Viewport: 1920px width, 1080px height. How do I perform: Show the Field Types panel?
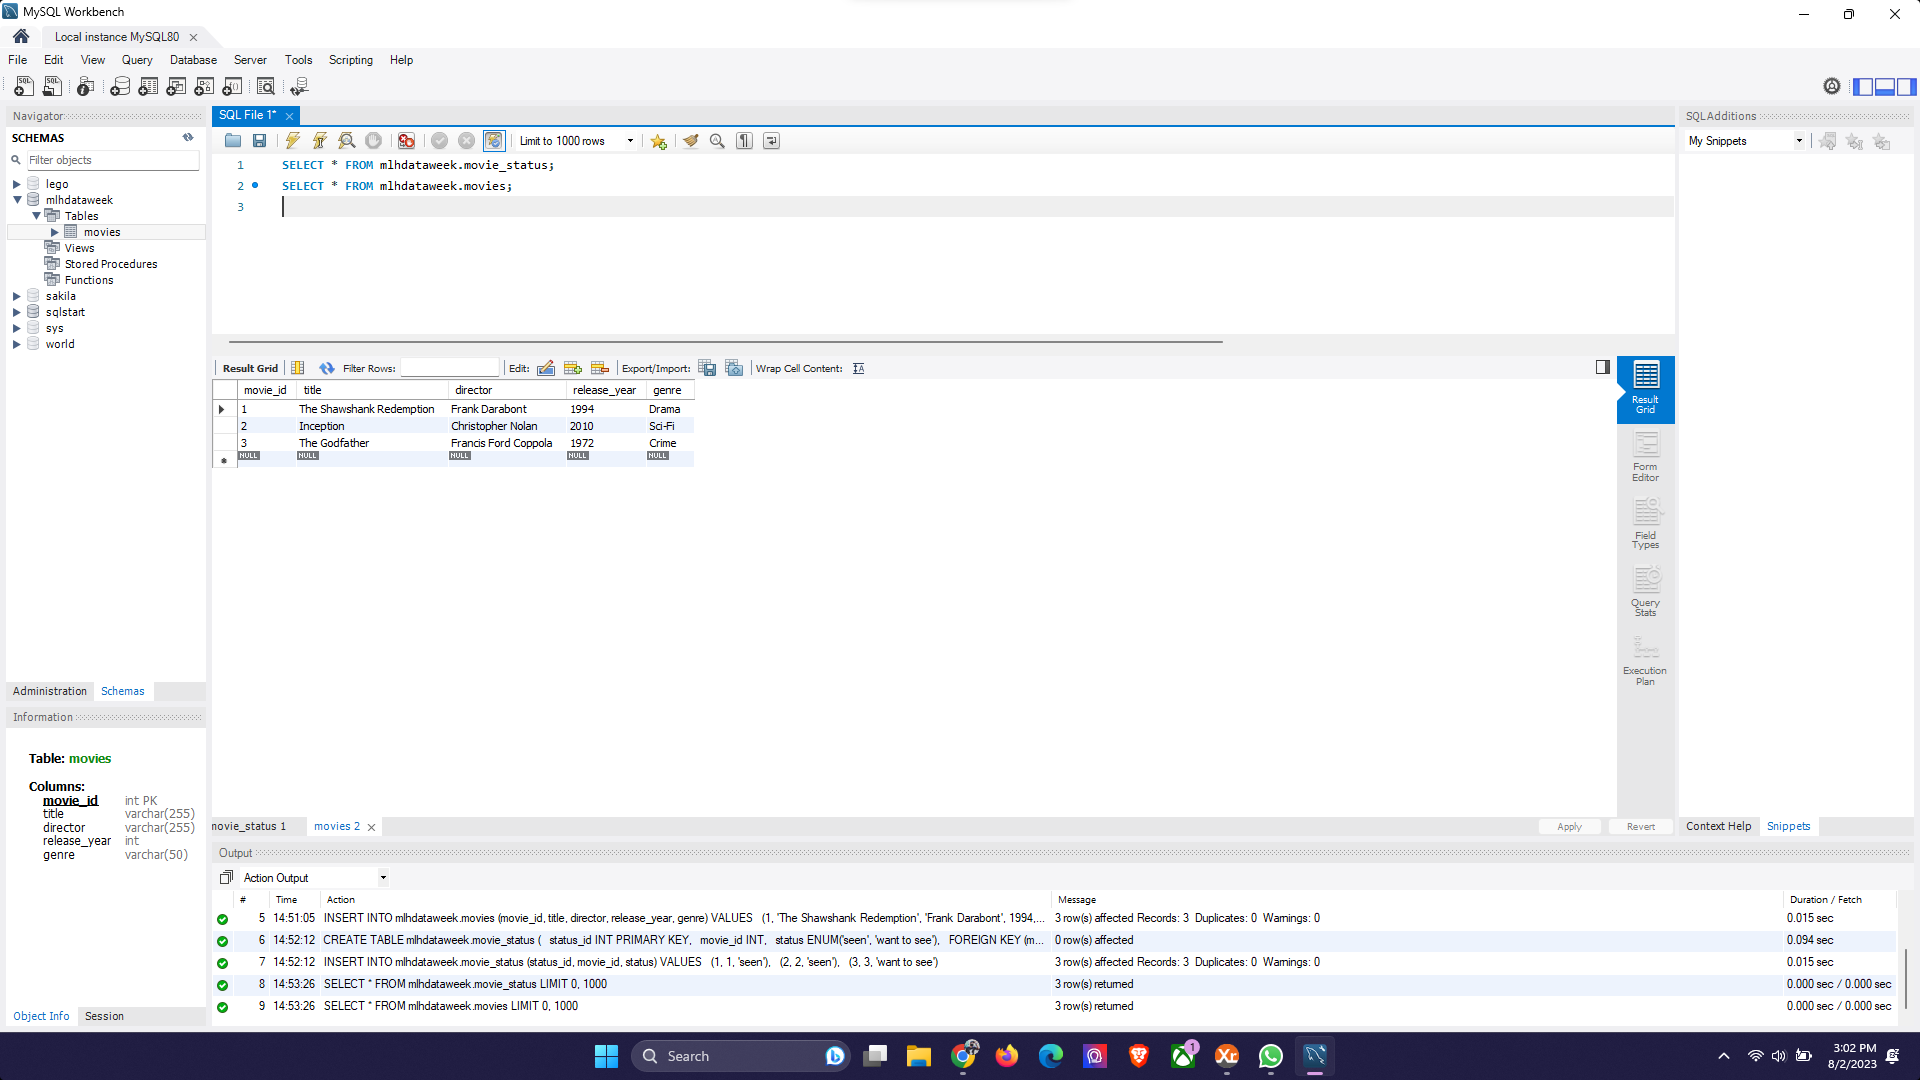click(1645, 524)
